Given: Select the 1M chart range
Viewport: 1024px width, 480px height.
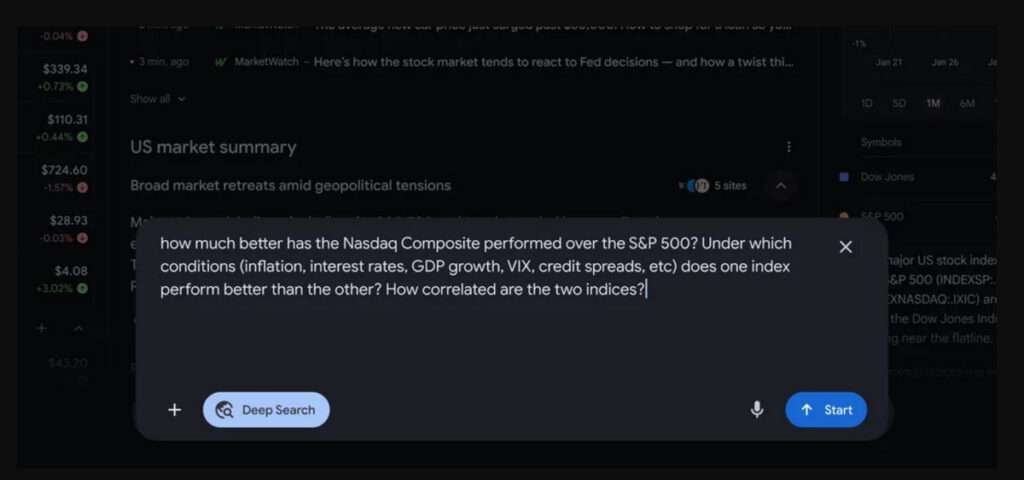Looking at the screenshot, I should (933, 103).
